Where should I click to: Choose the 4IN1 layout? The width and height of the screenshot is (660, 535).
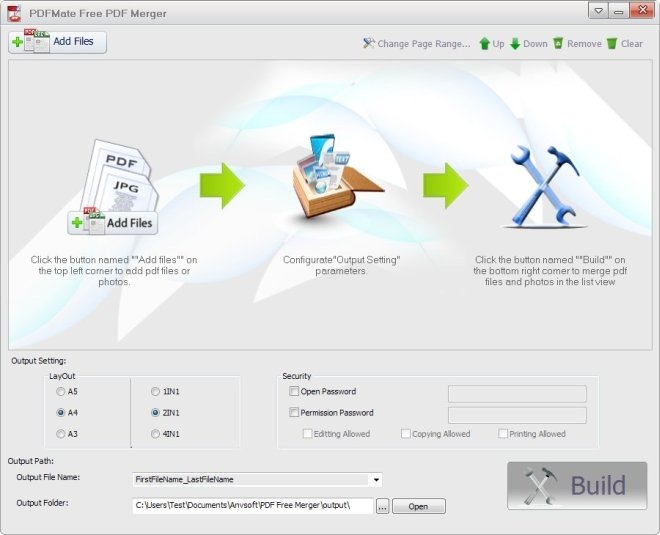(x=165, y=434)
